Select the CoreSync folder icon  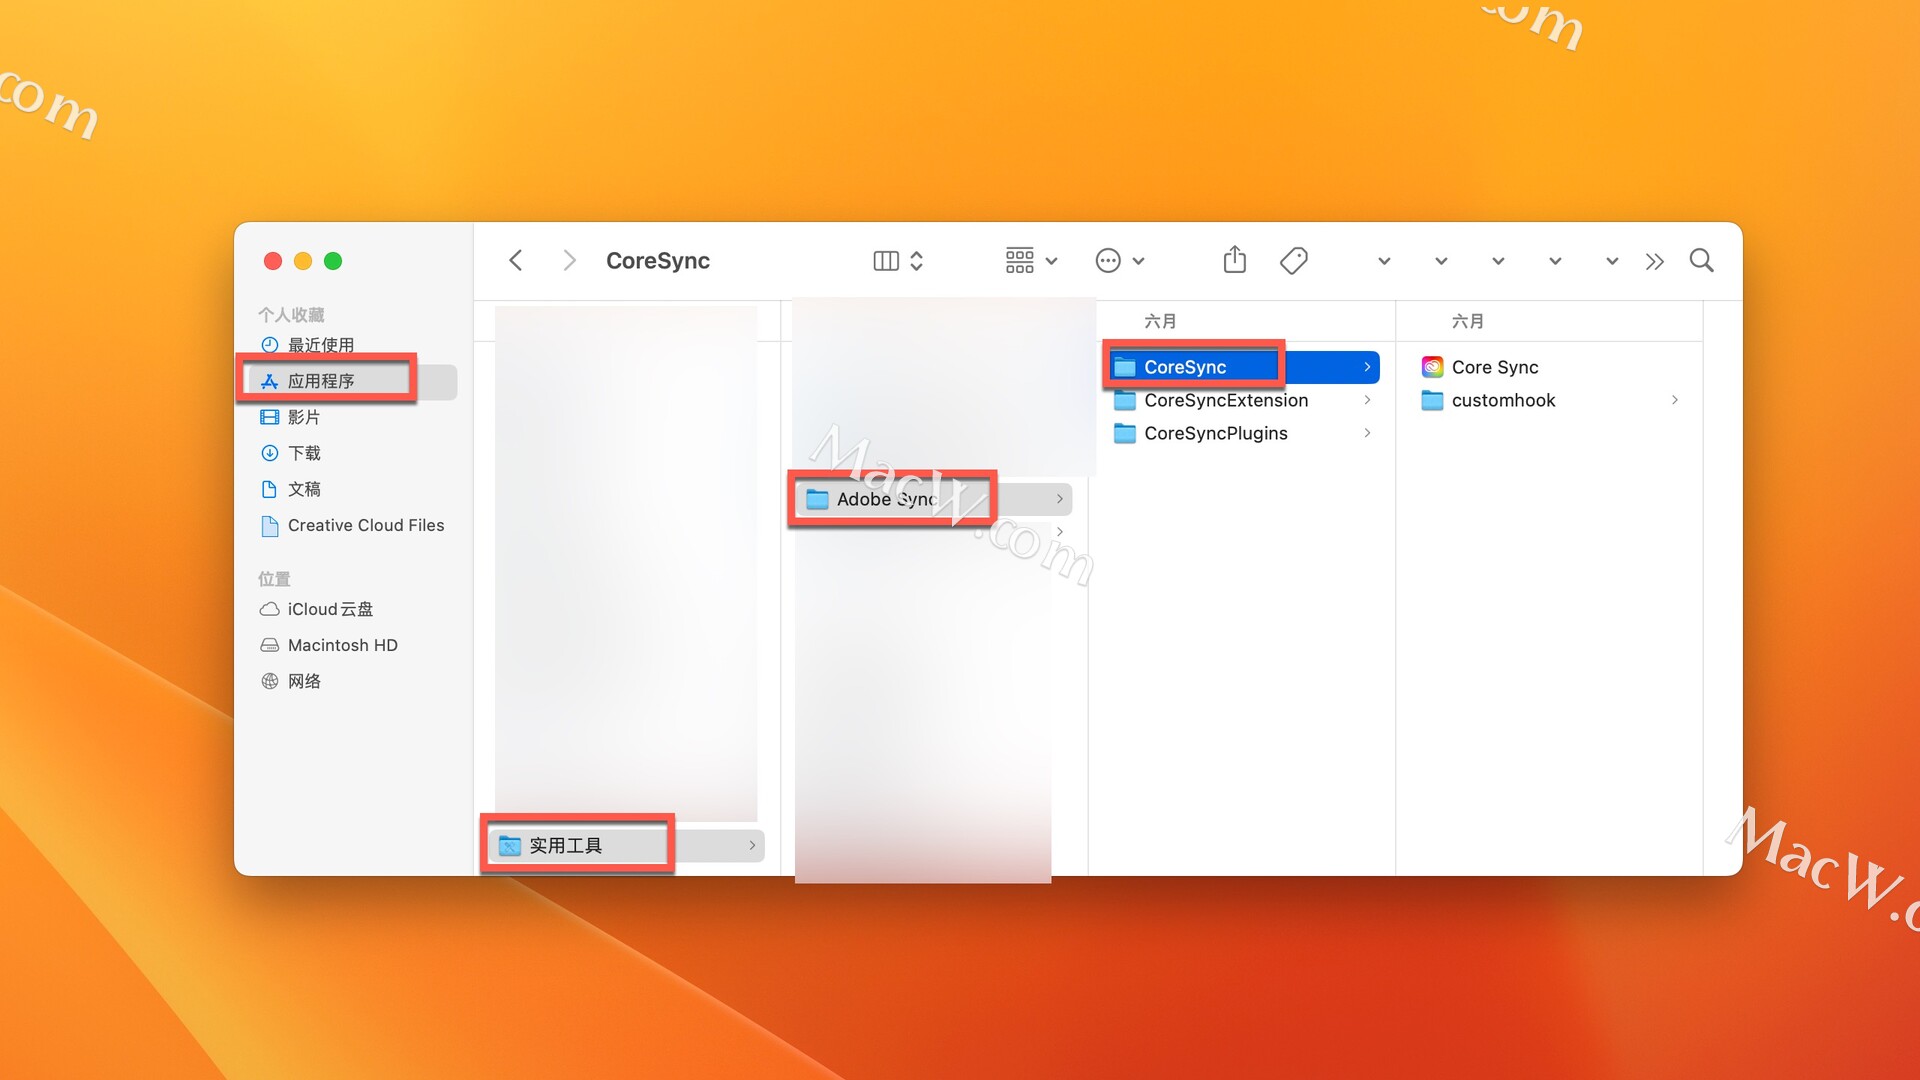click(x=1125, y=367)
